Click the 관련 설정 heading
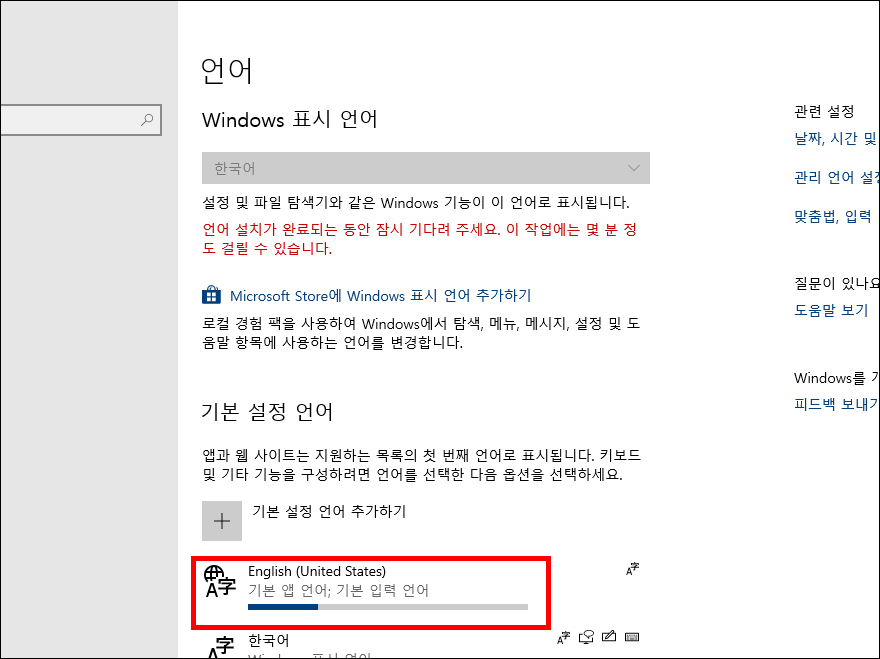880x659 pixels. (824, 112)
